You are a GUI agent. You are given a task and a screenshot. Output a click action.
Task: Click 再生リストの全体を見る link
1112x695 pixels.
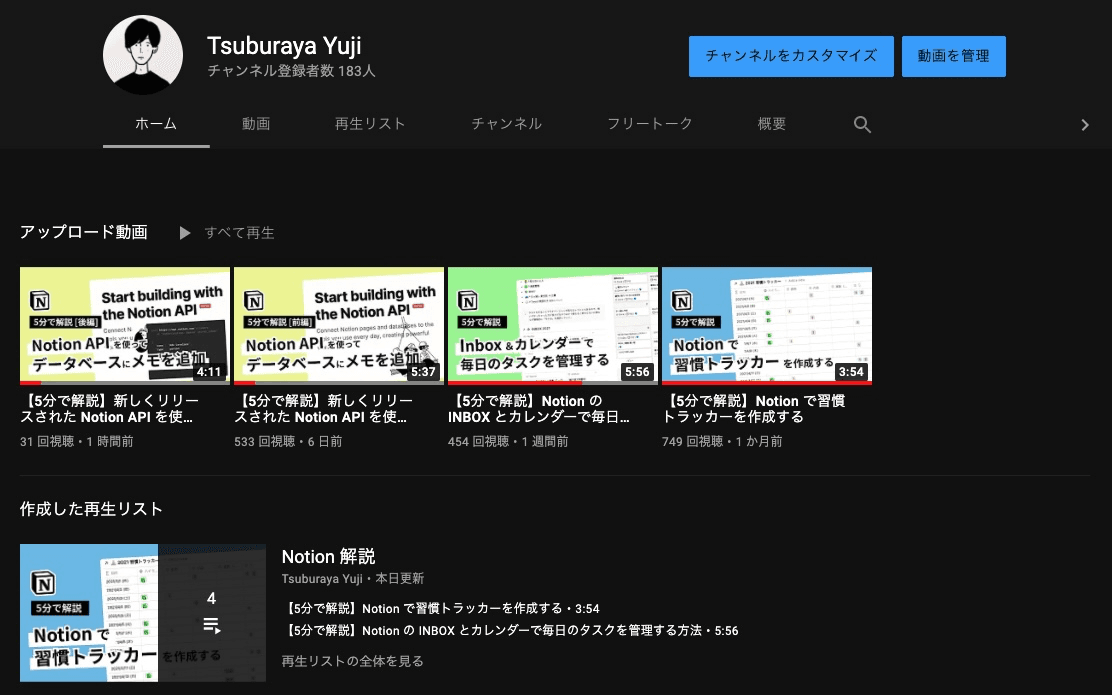352,661
